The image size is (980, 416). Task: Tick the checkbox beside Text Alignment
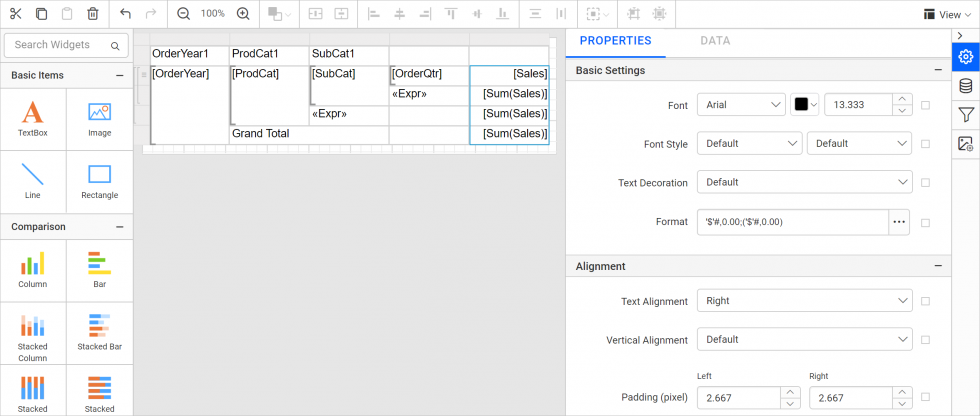click(926, 301)
